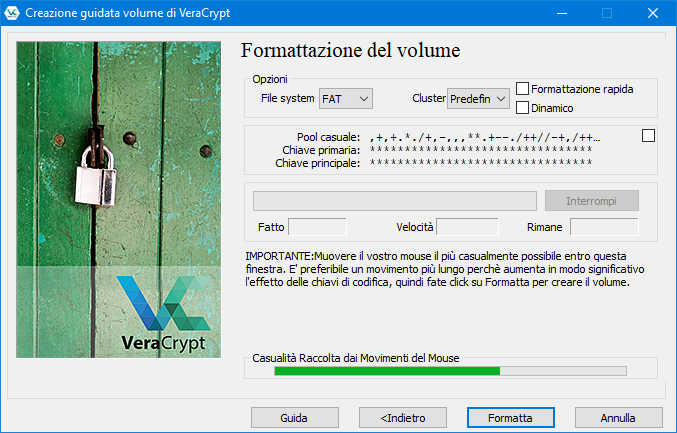
Task: Tick the checkbox beside the Pool casuale row
Action: 648,136
